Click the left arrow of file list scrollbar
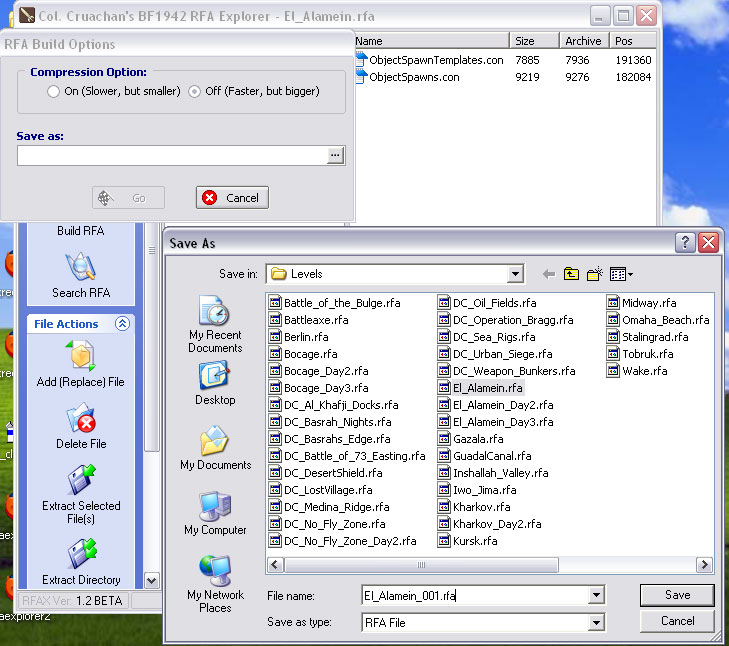 coord(275,565)
